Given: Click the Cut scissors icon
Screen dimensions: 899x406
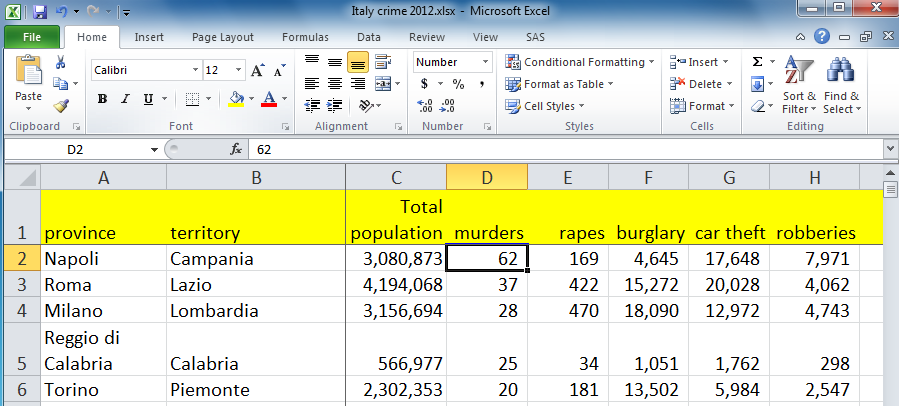Looking at the screenshot, I should pyautogui.click(x=60, y=62).
